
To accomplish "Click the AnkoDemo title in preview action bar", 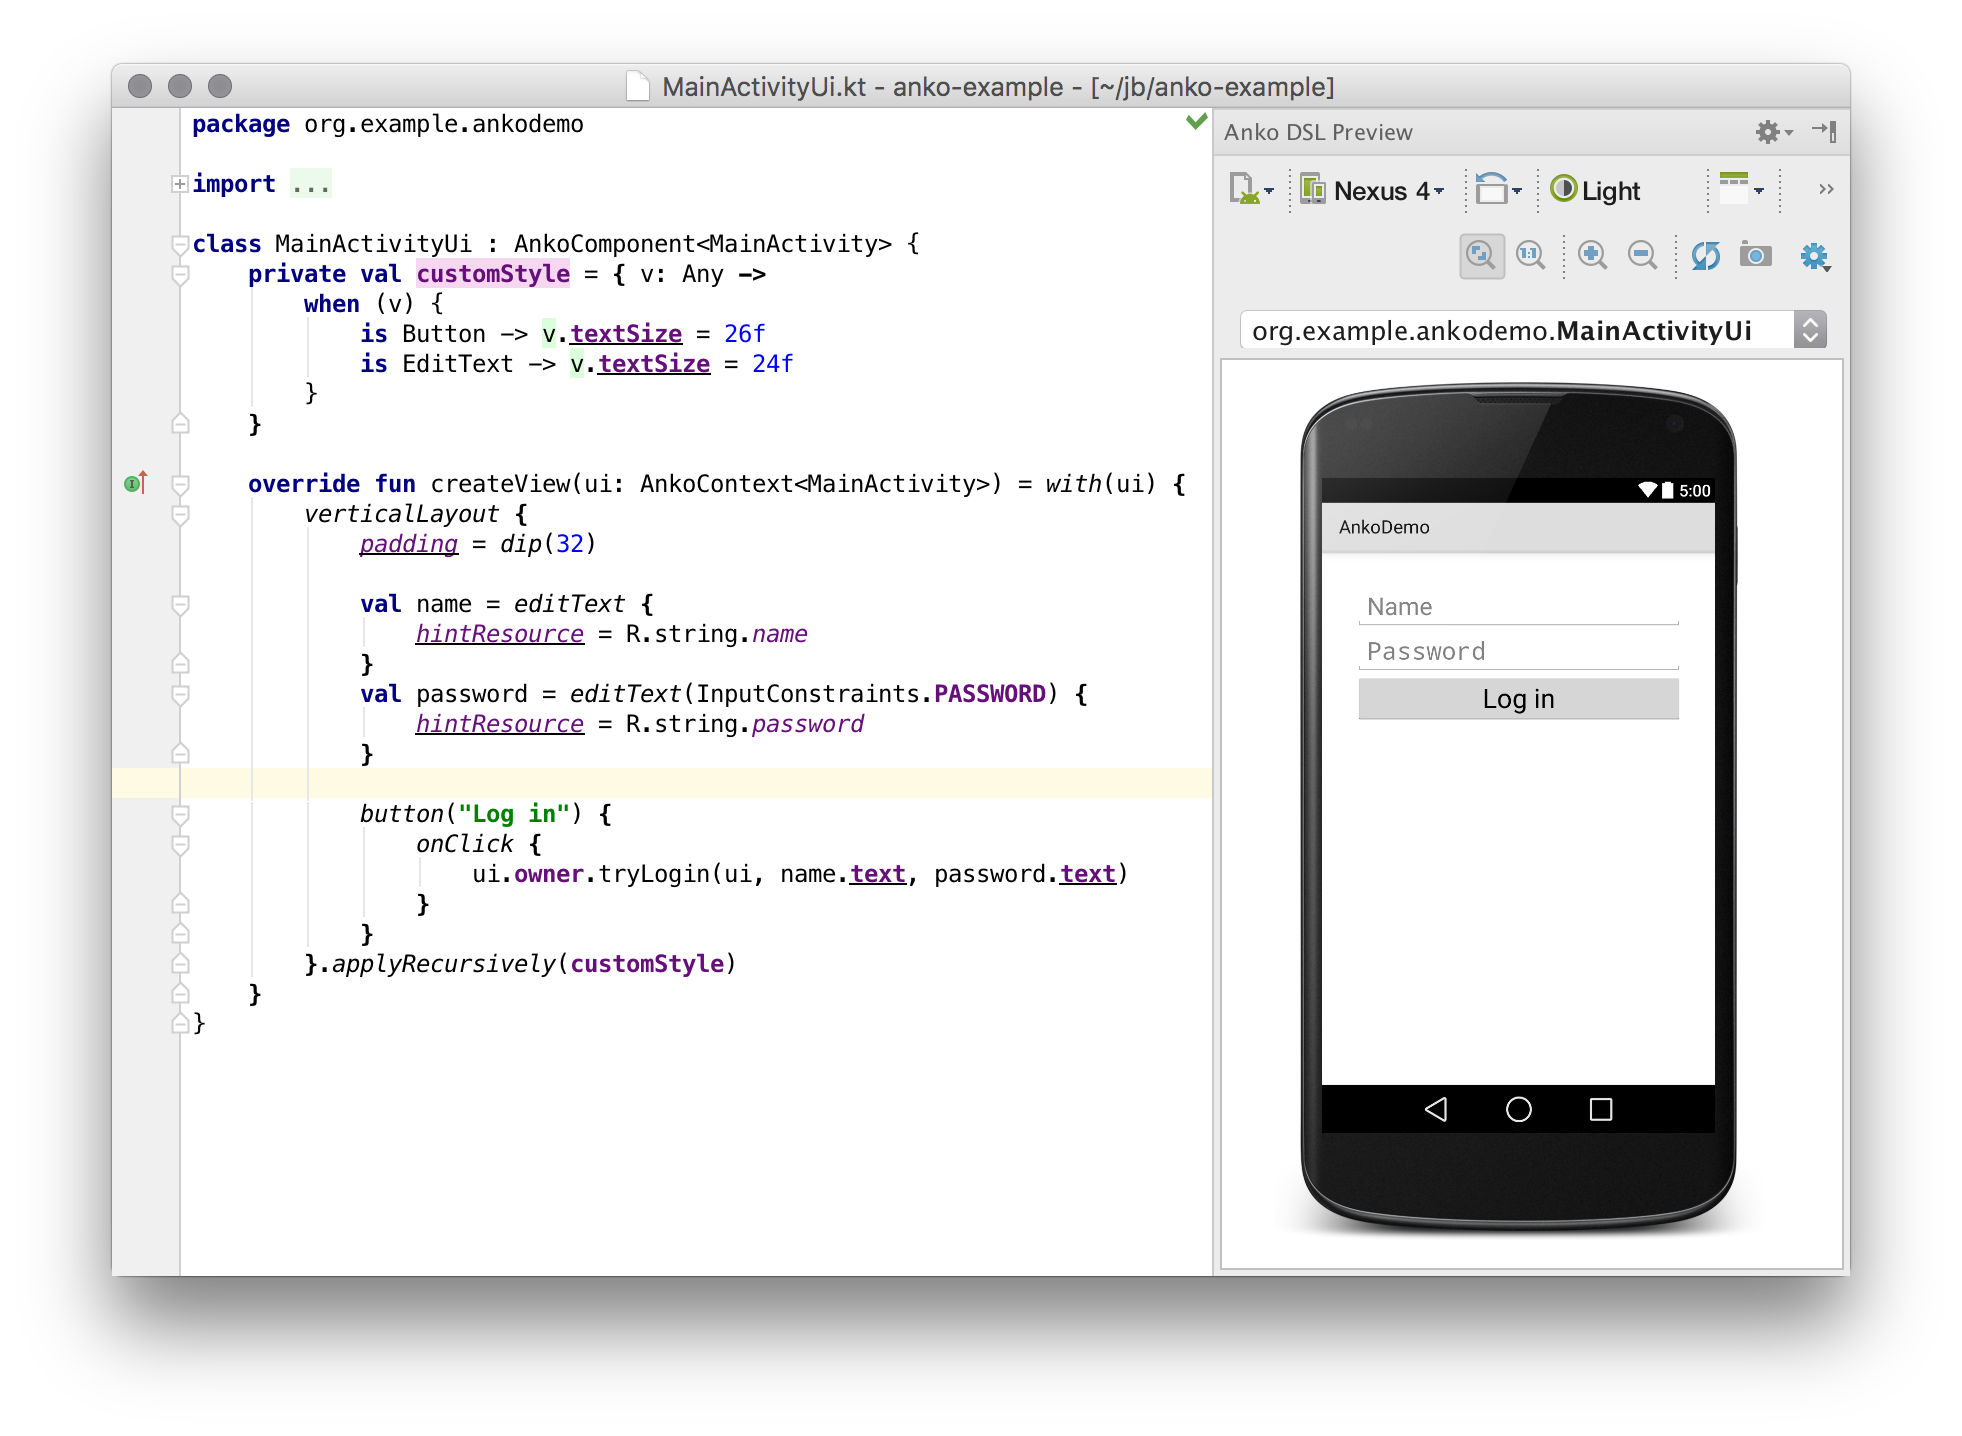I will point(1384,527).
